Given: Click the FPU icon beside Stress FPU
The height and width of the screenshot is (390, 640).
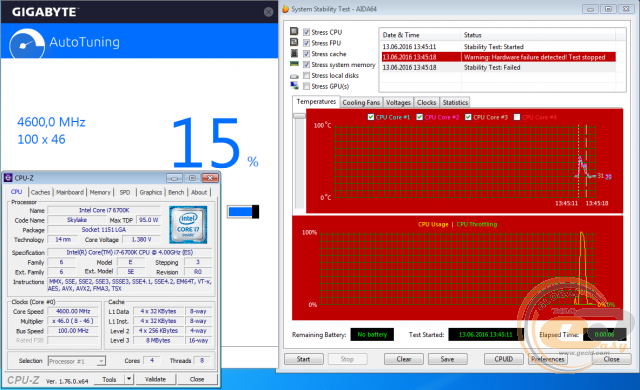Looking at the screenshot, I should click(294, 42).
